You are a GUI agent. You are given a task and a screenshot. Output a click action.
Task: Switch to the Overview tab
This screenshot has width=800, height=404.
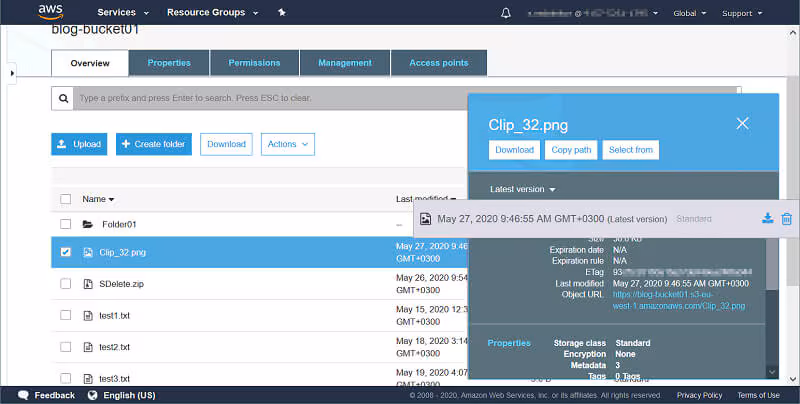click(x=90, y=63)
